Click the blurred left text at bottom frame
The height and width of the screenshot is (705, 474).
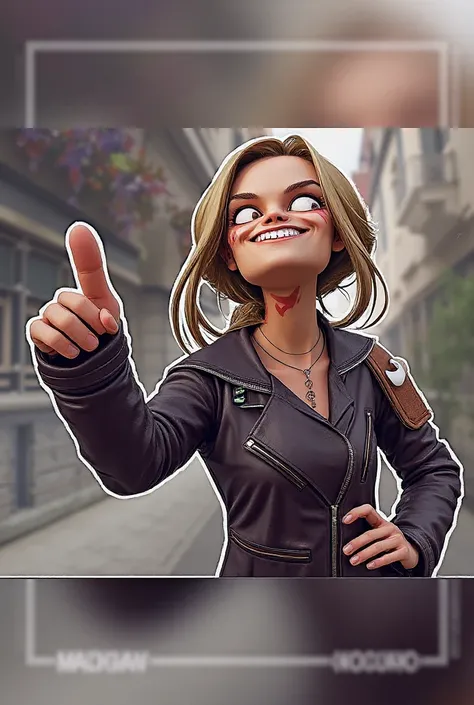pyautogui.click(x=103, y=661)
